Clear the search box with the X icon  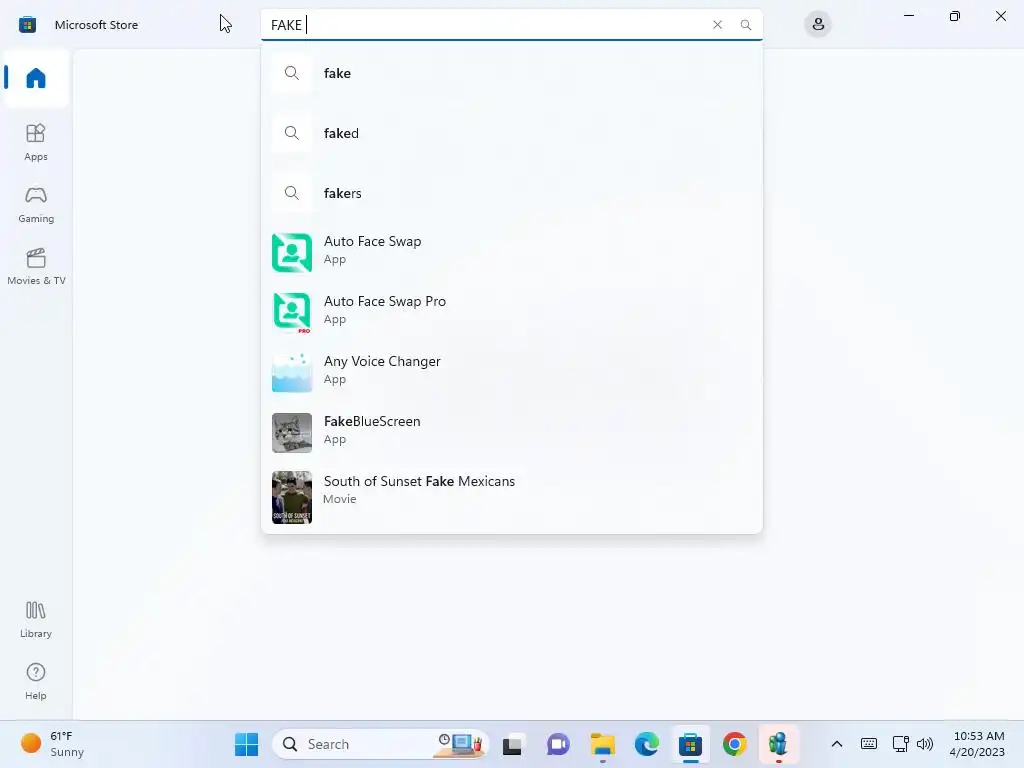tap(717, 25)
